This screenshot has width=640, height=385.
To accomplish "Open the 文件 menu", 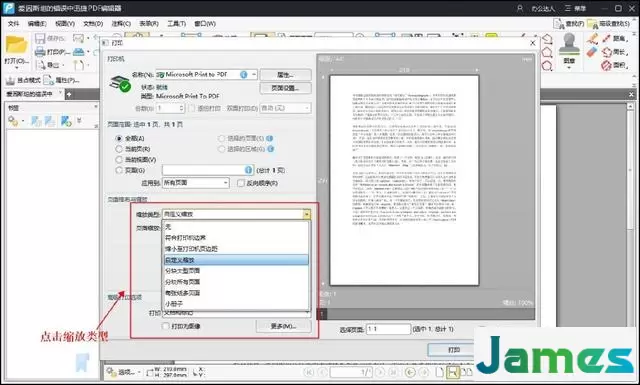I will pos(13,24).
